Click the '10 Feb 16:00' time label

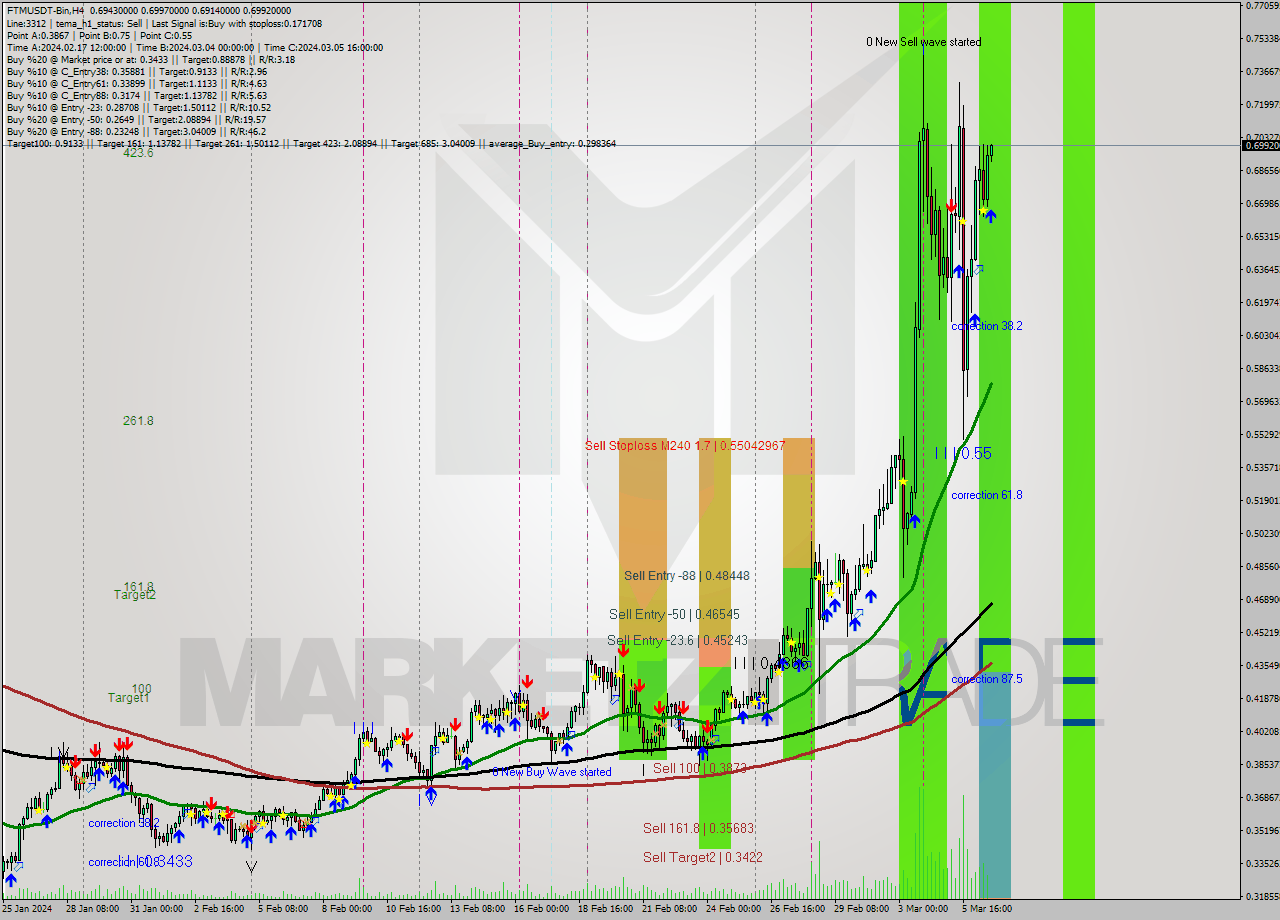(x=412, y=909)
